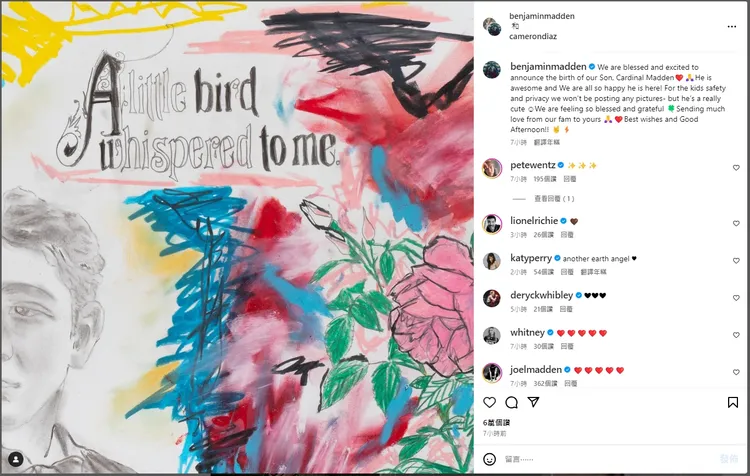Viewport: 750px width, 476px height.
Task: Like the post with the heart icon
Action: [489, 402]
